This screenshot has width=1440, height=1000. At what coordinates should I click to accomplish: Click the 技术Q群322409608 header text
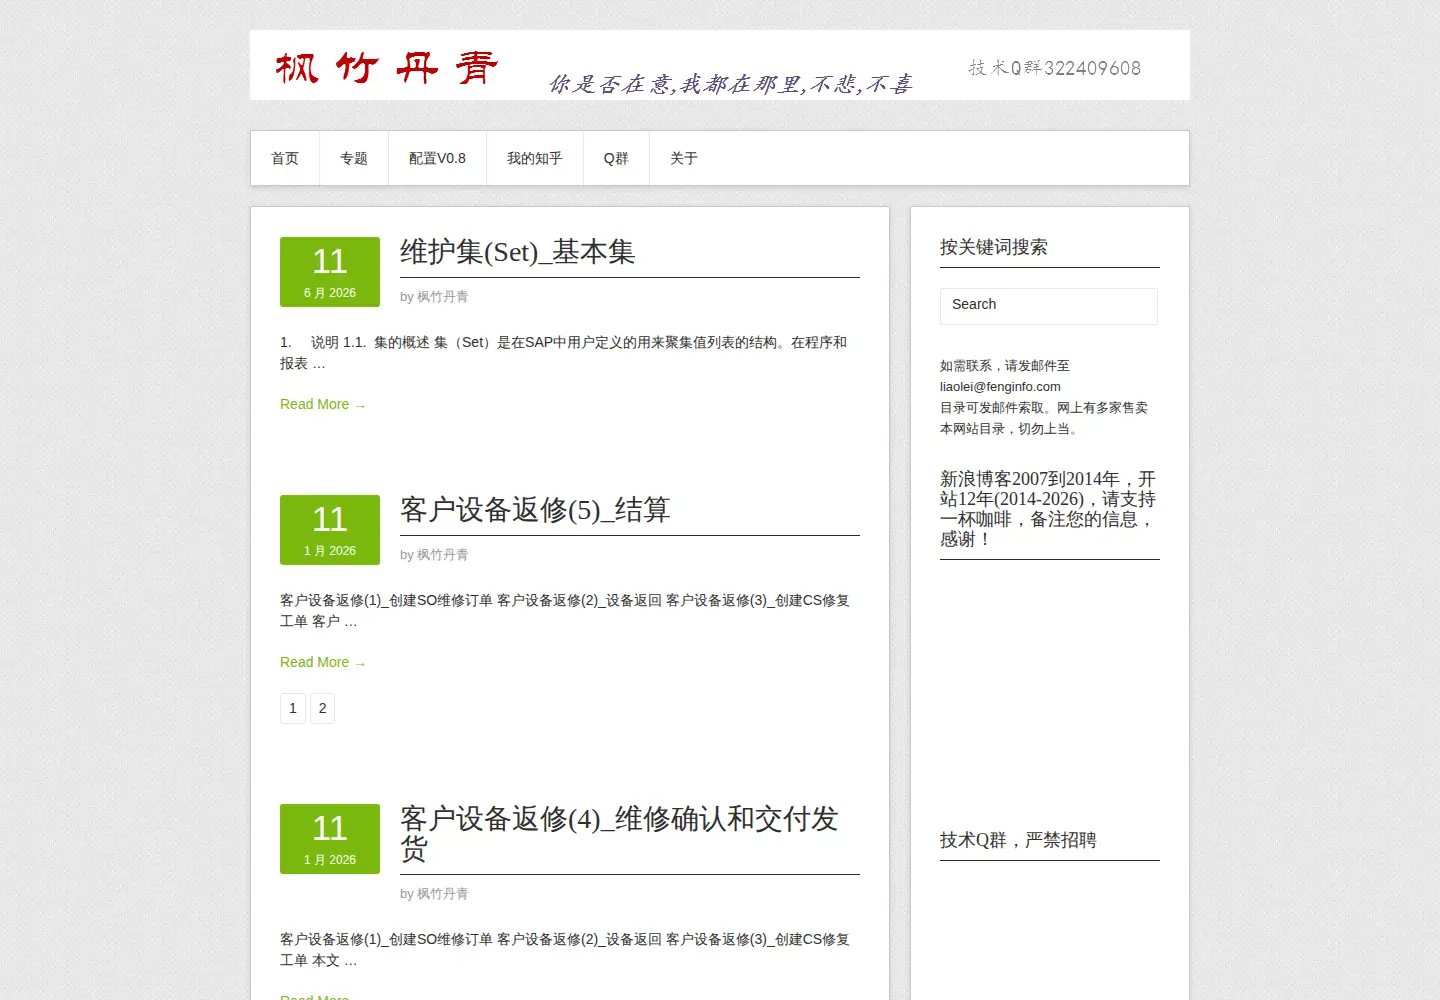pyautogui.click(x=1054, y=68)
